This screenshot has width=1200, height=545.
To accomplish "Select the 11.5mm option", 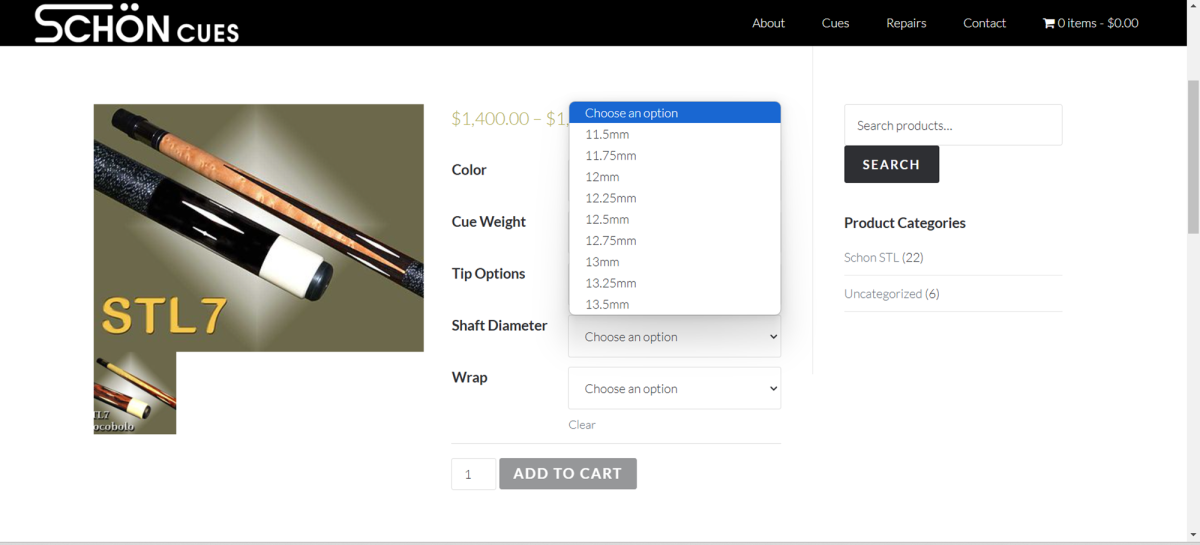I will click(607, 134).
